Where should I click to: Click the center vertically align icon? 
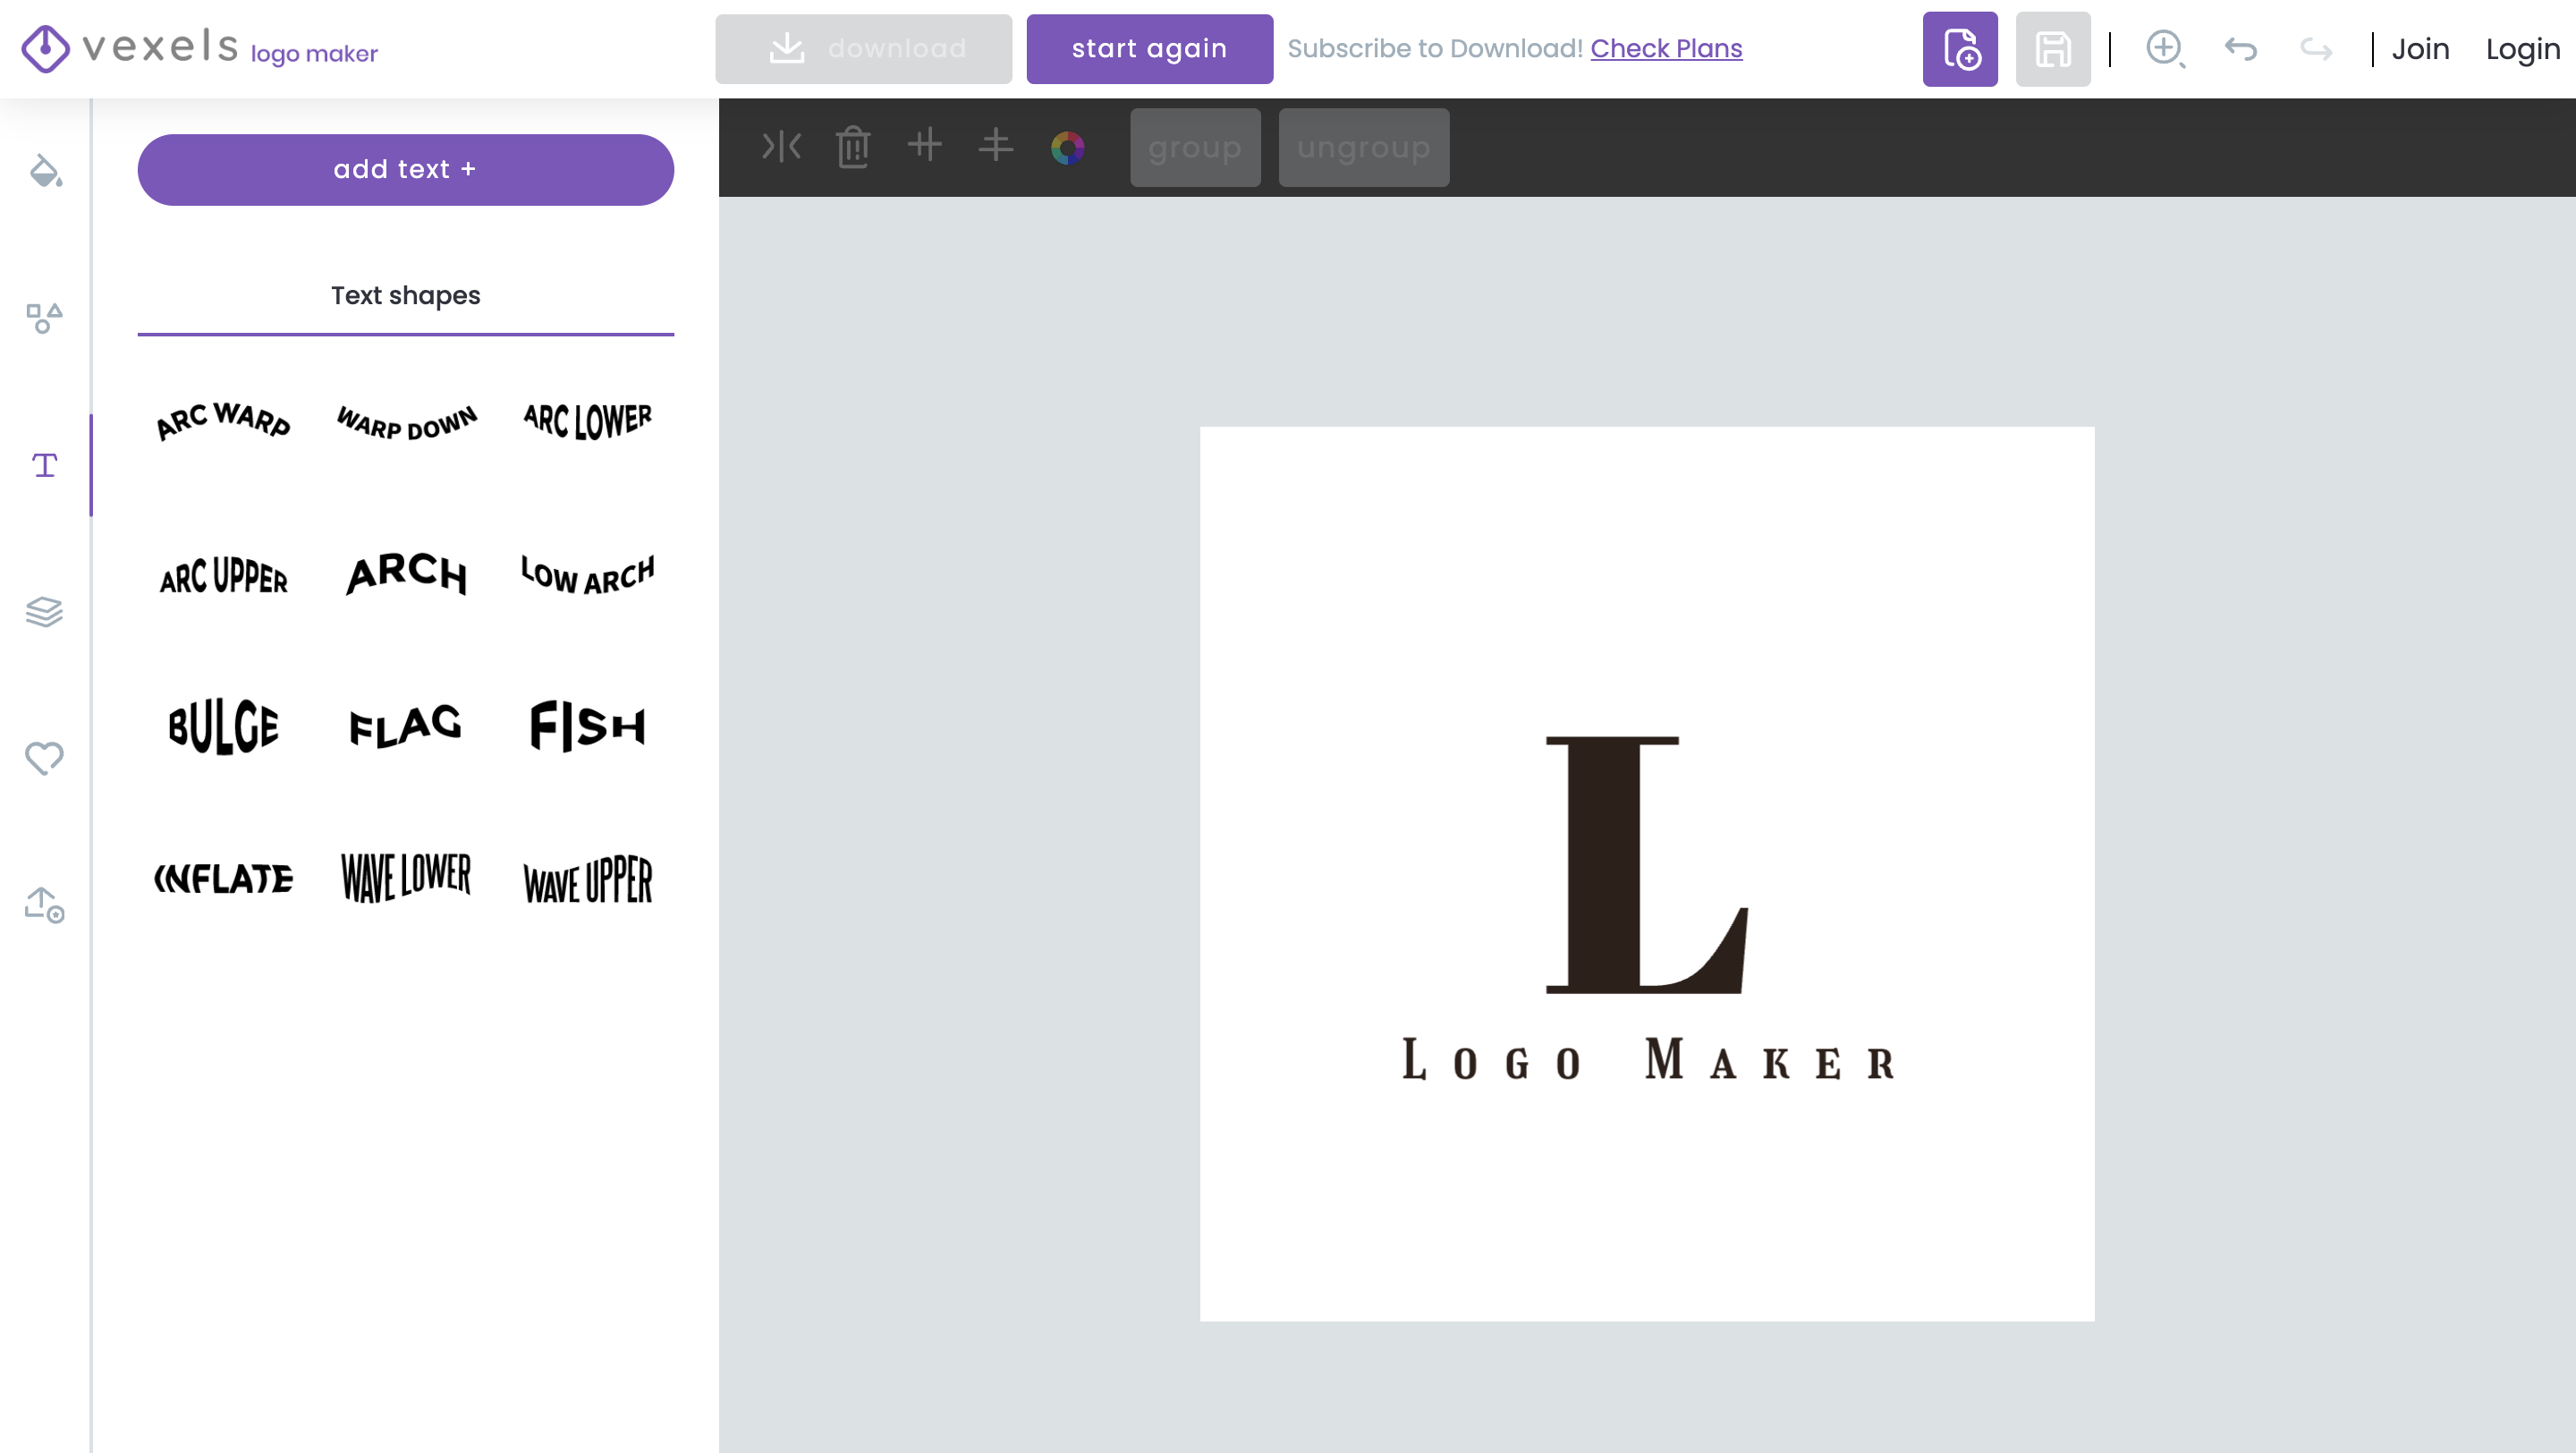pos(925,145)
